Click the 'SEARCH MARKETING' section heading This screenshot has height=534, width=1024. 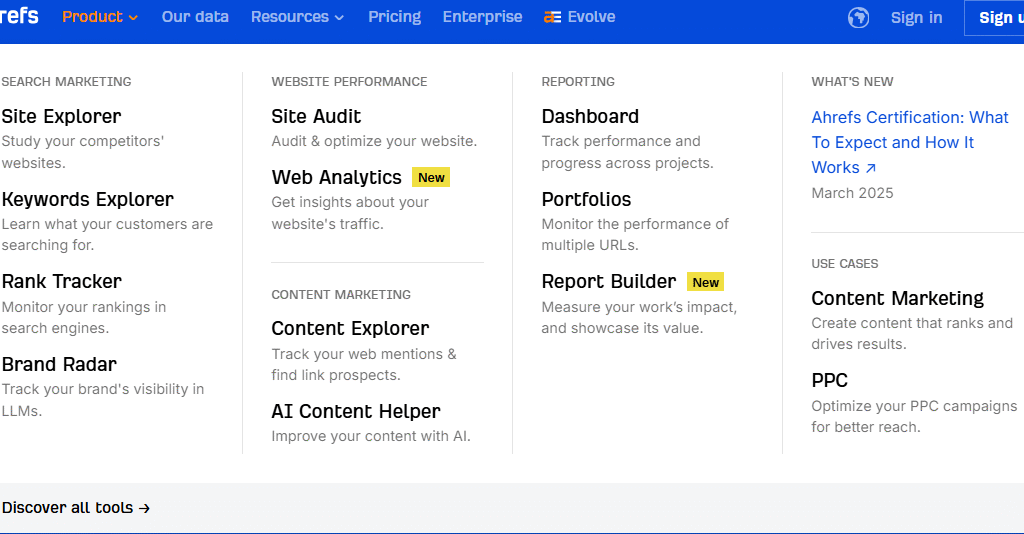click(66, 82)
